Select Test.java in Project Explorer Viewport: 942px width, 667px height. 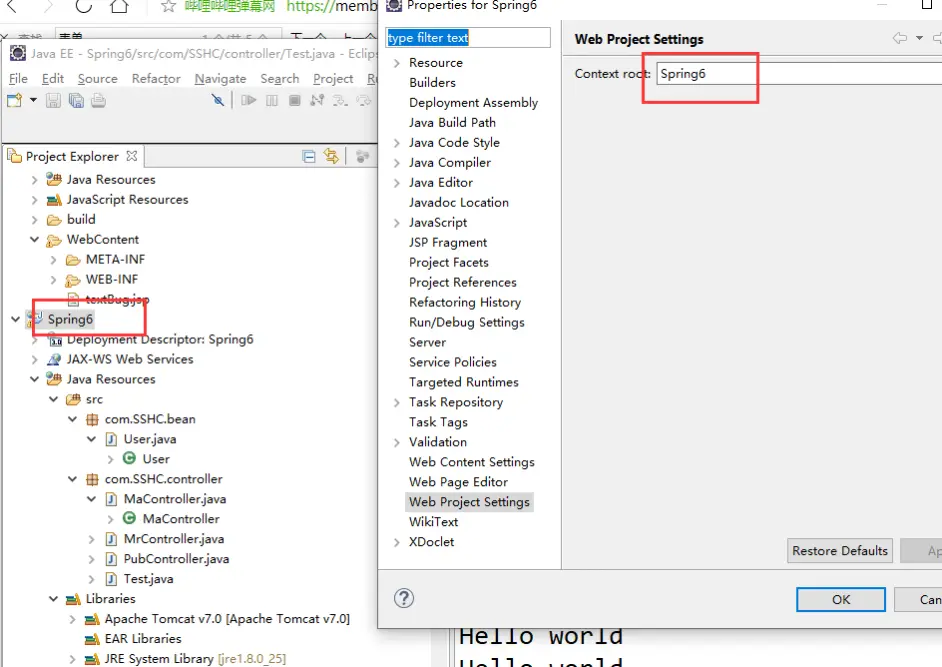point(148,579)
